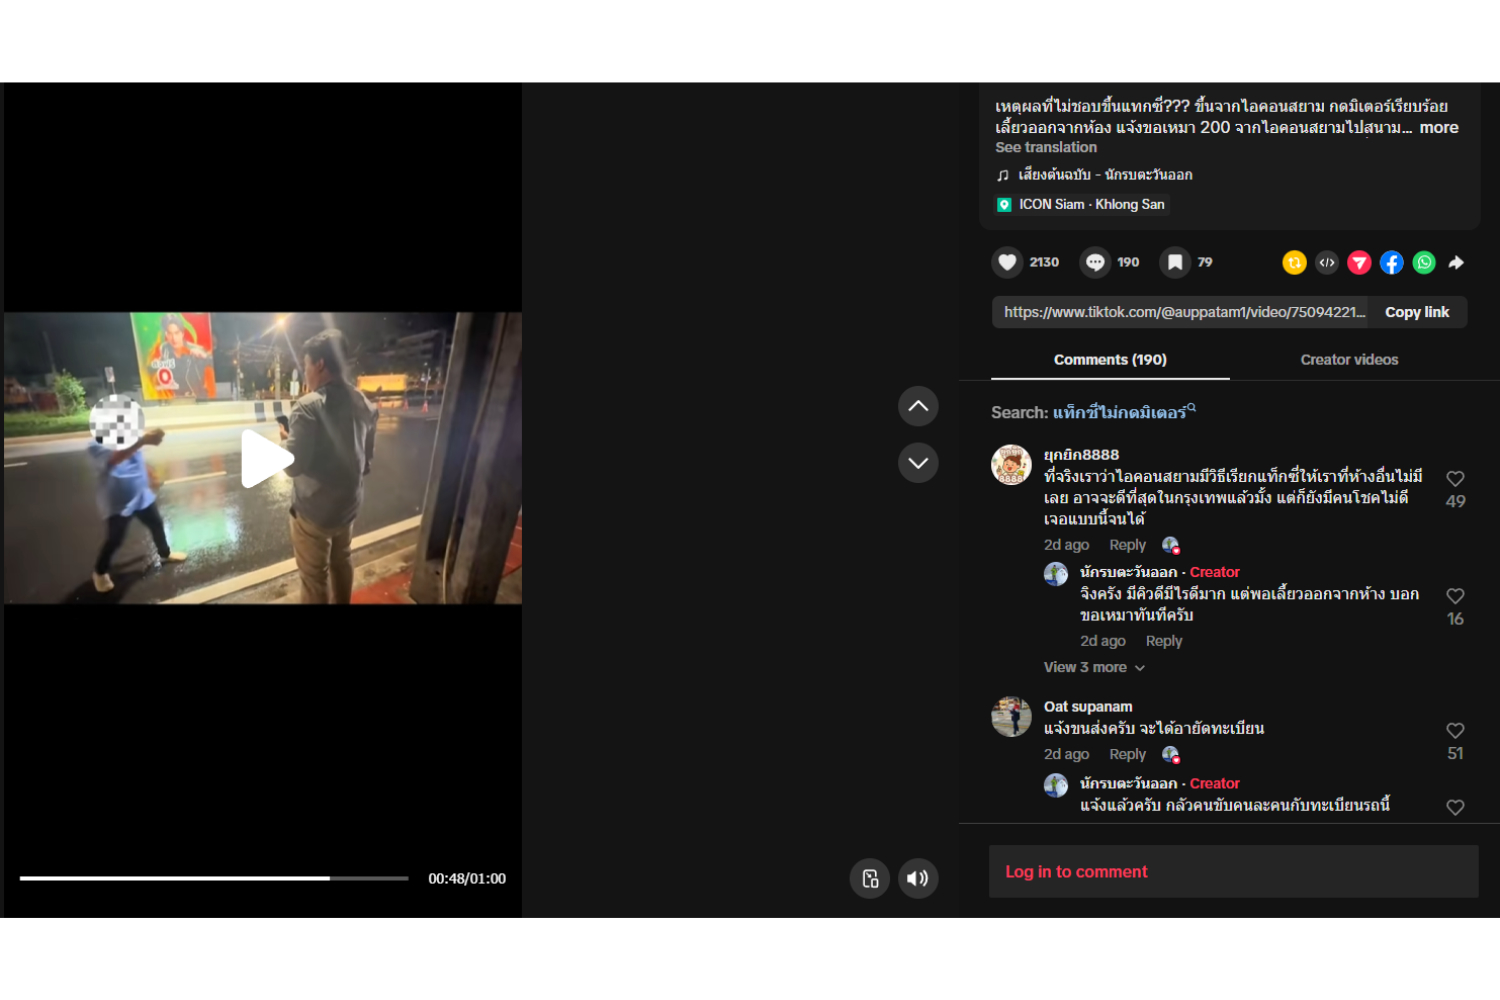Share video to Facebook
This screenshot has height=1000, width=1500.
pyautogui.click(x=1391, y=262)
